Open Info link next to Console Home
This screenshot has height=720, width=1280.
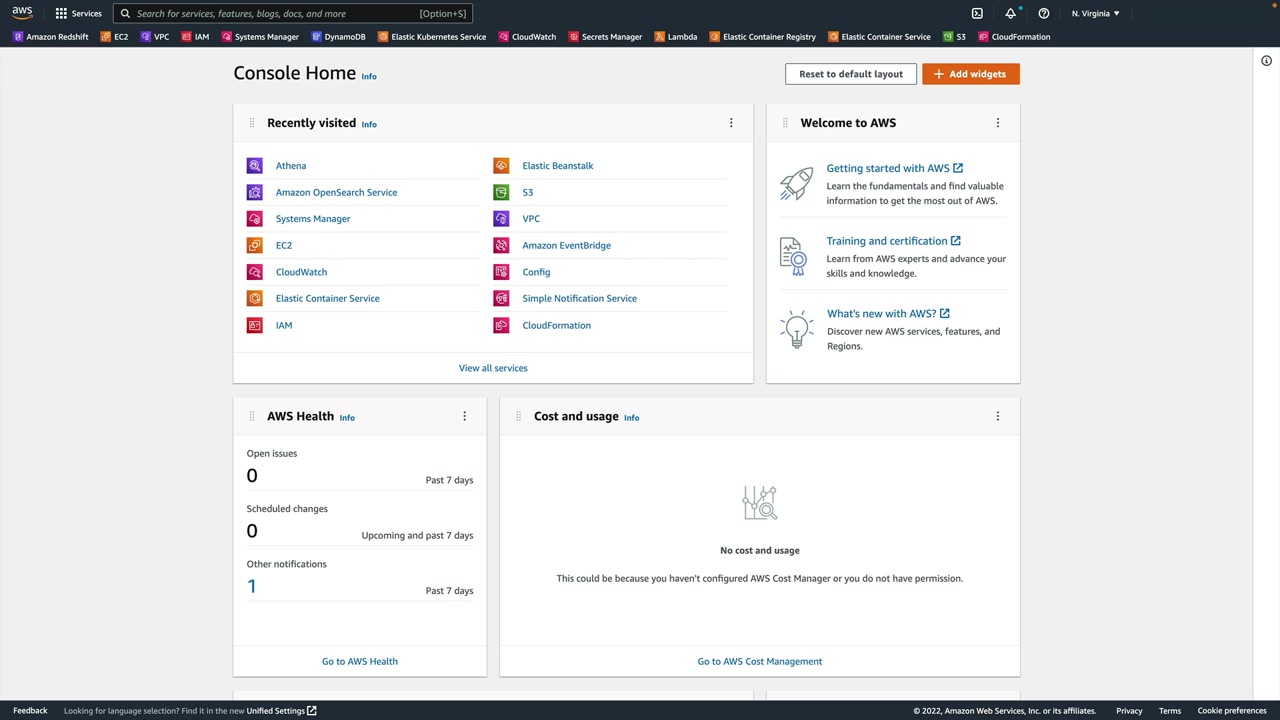[369, 76]
